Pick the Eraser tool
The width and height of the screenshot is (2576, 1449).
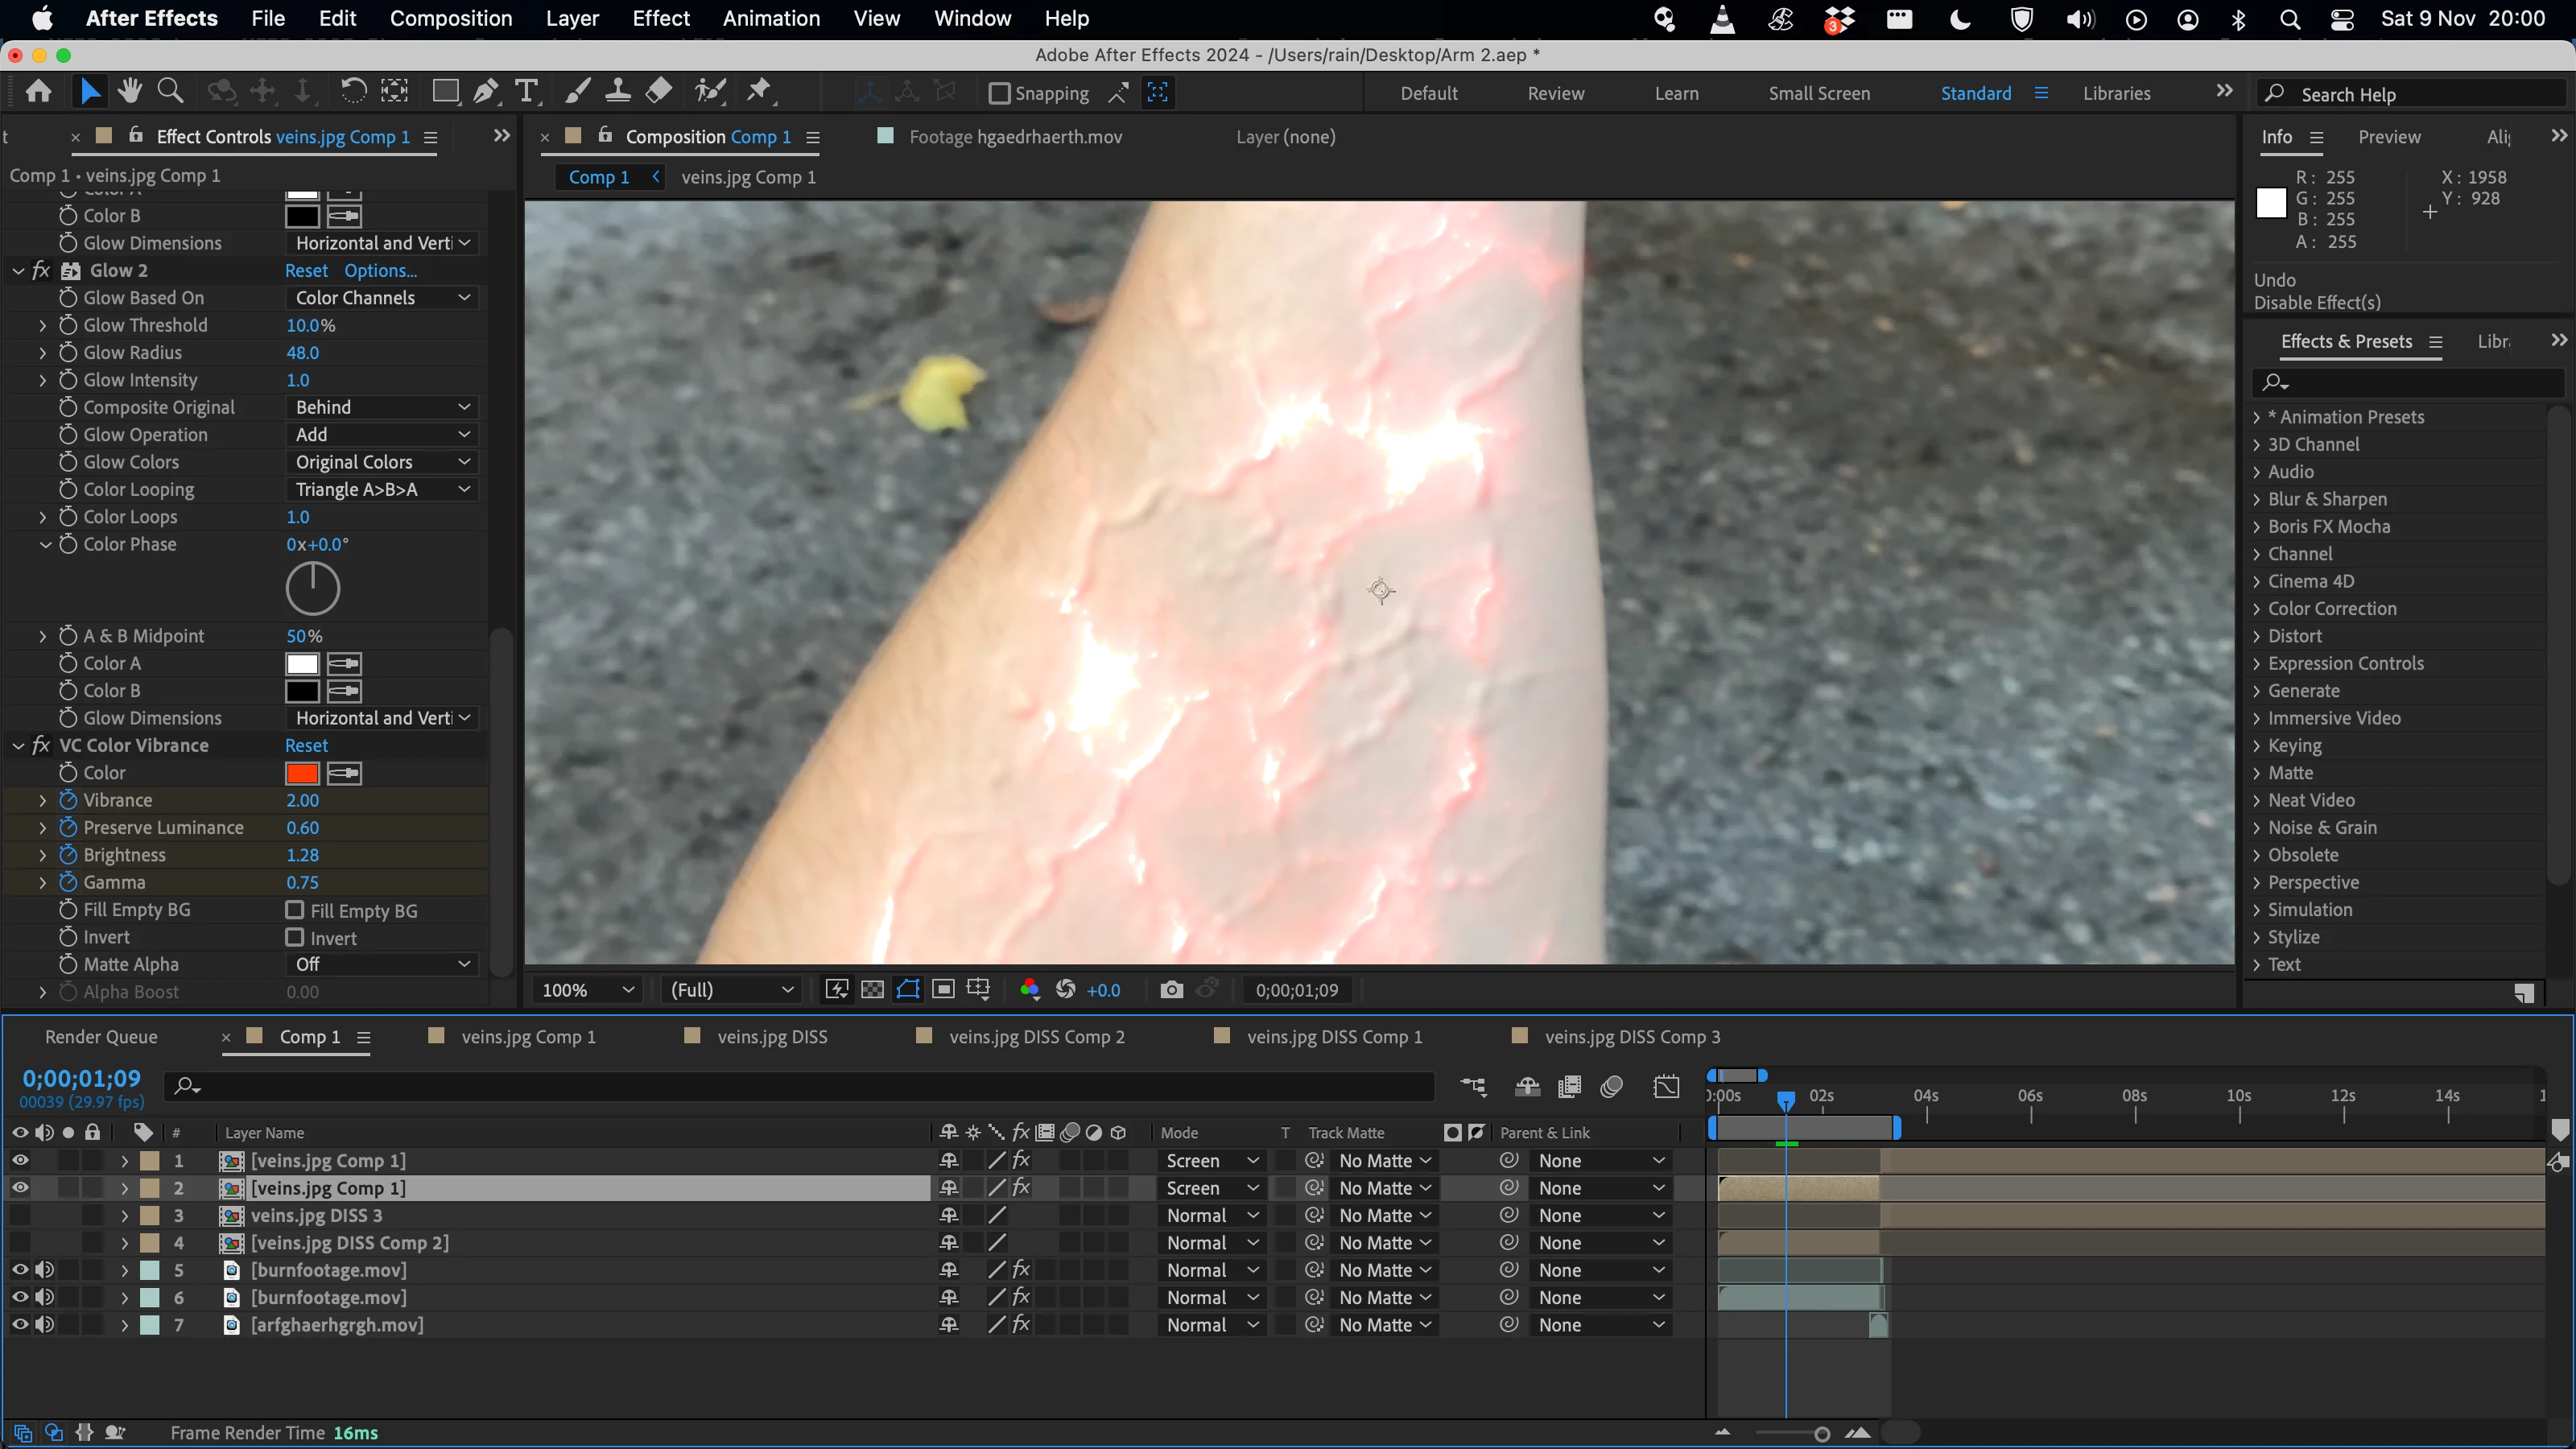click(659, 92)
